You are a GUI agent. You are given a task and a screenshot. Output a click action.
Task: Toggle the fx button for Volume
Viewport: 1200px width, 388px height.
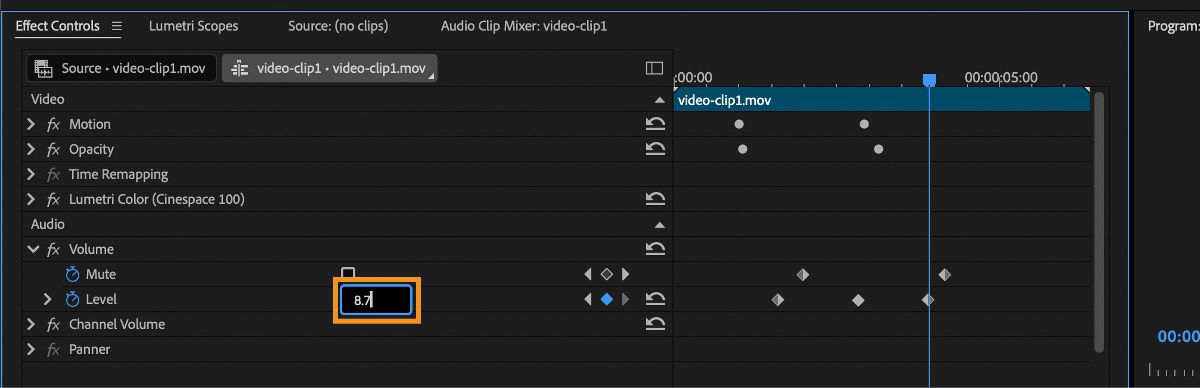(53, 249)
